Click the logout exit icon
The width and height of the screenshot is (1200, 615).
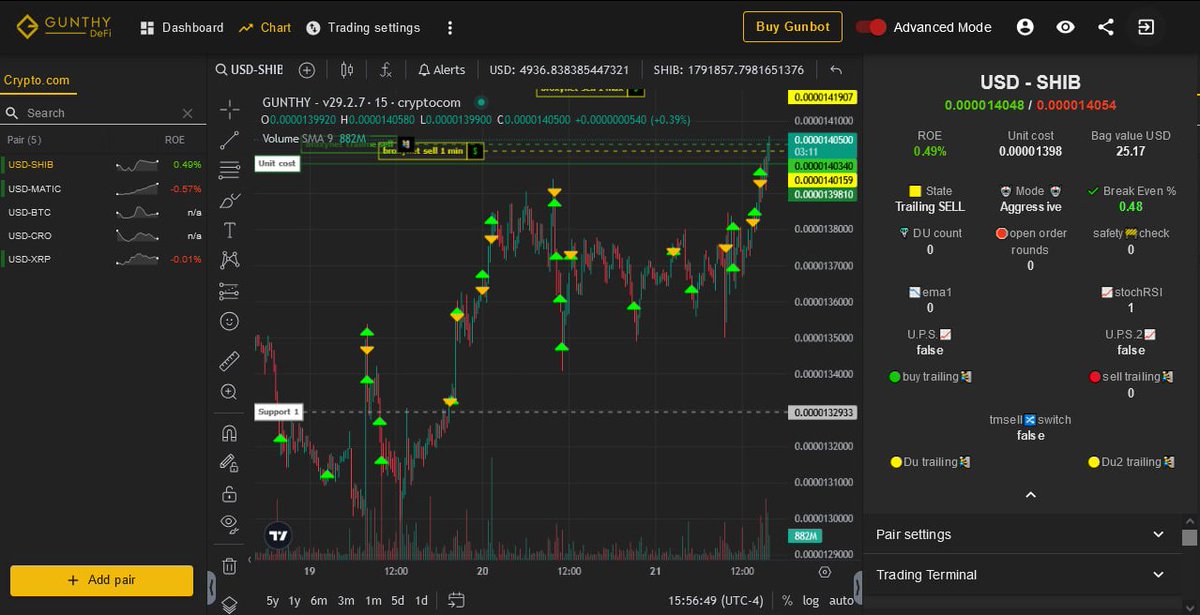coord(1146,27)
